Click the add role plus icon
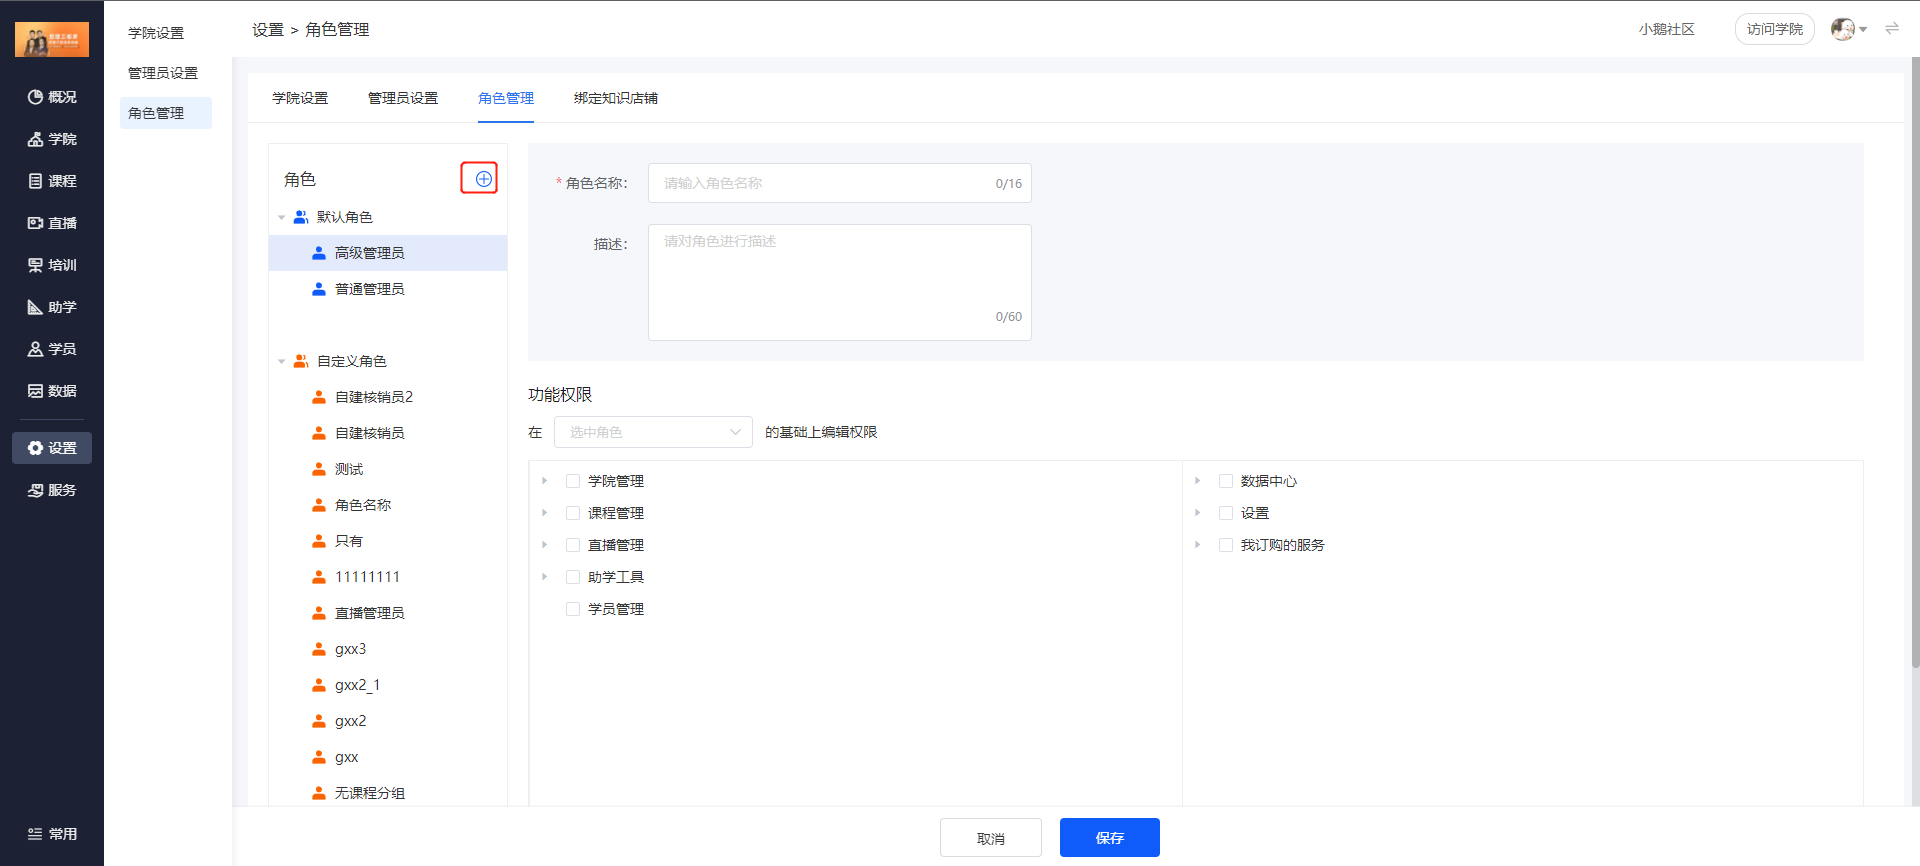This screenshot has width=1920, height=866. click(x=483, y=179)
